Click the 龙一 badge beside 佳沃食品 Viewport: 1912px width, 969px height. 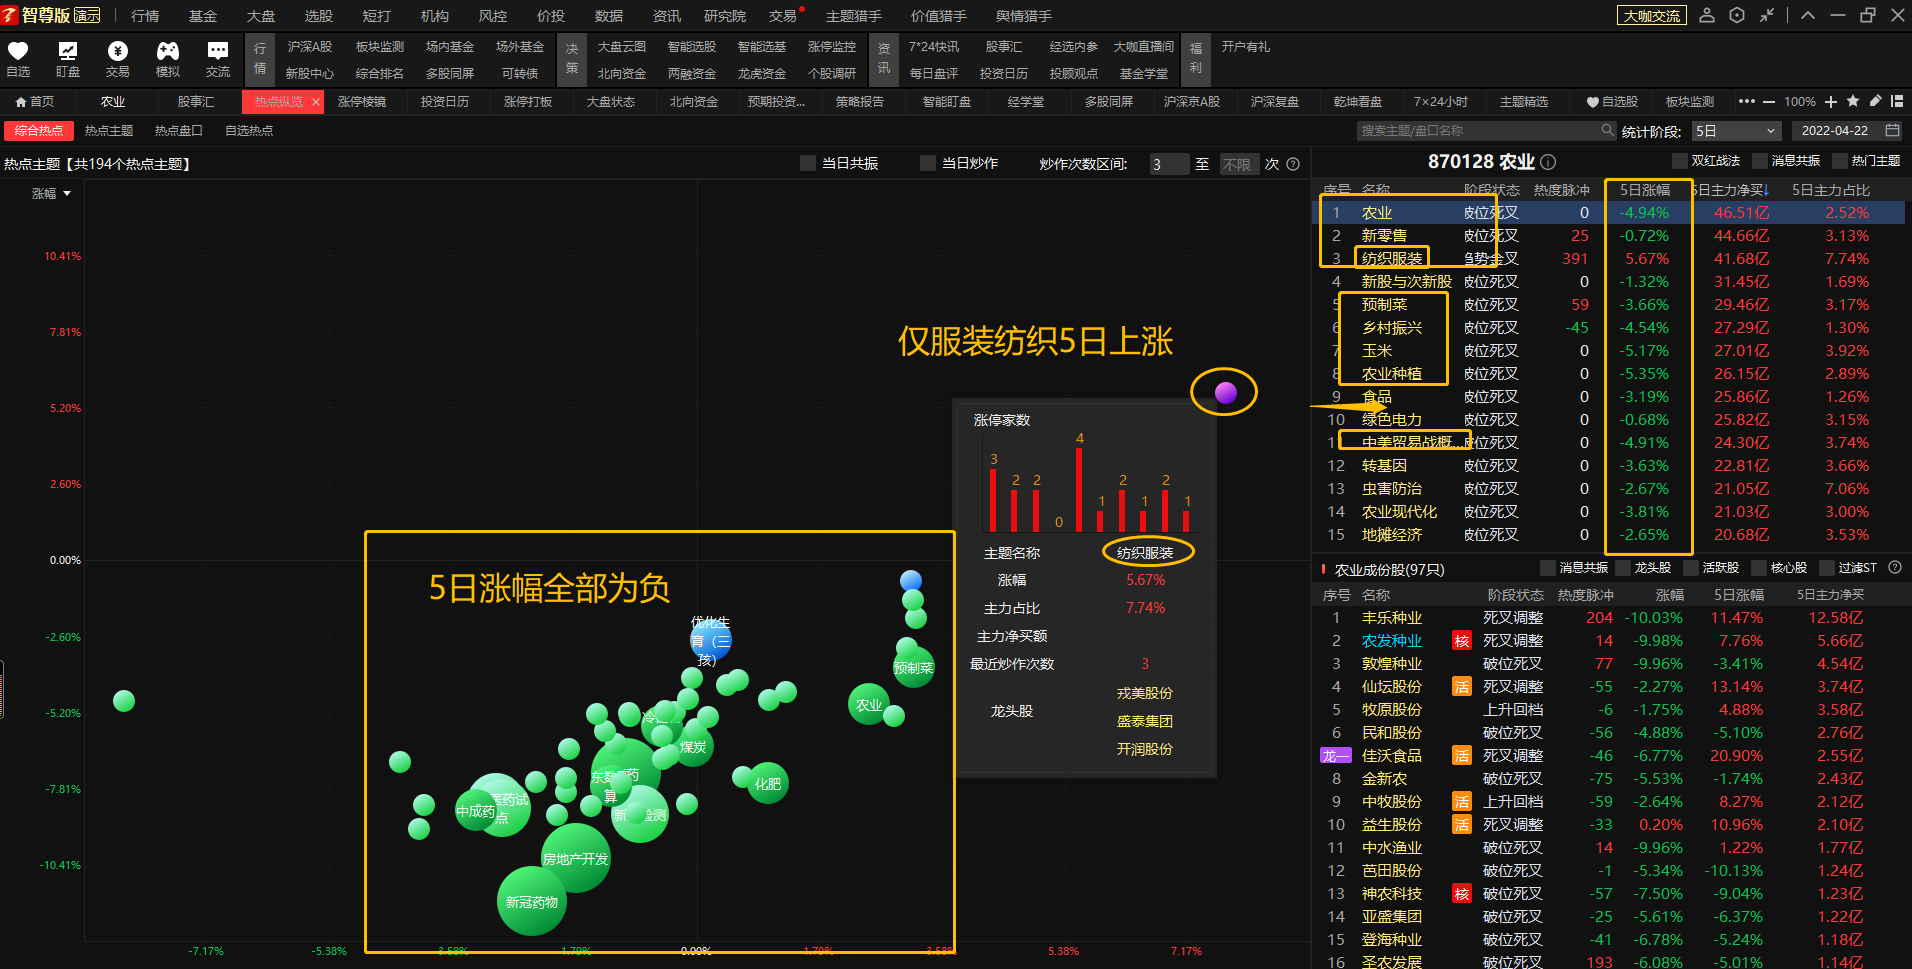pyautogui.click(x=1336, y=756)
